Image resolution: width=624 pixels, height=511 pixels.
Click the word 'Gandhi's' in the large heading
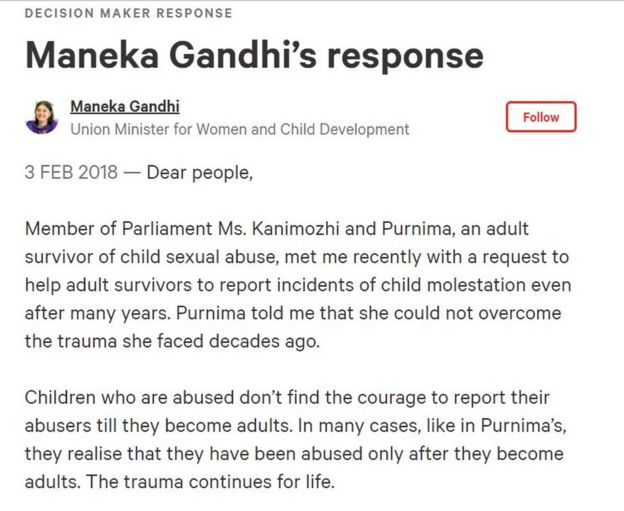click(243, 55)
